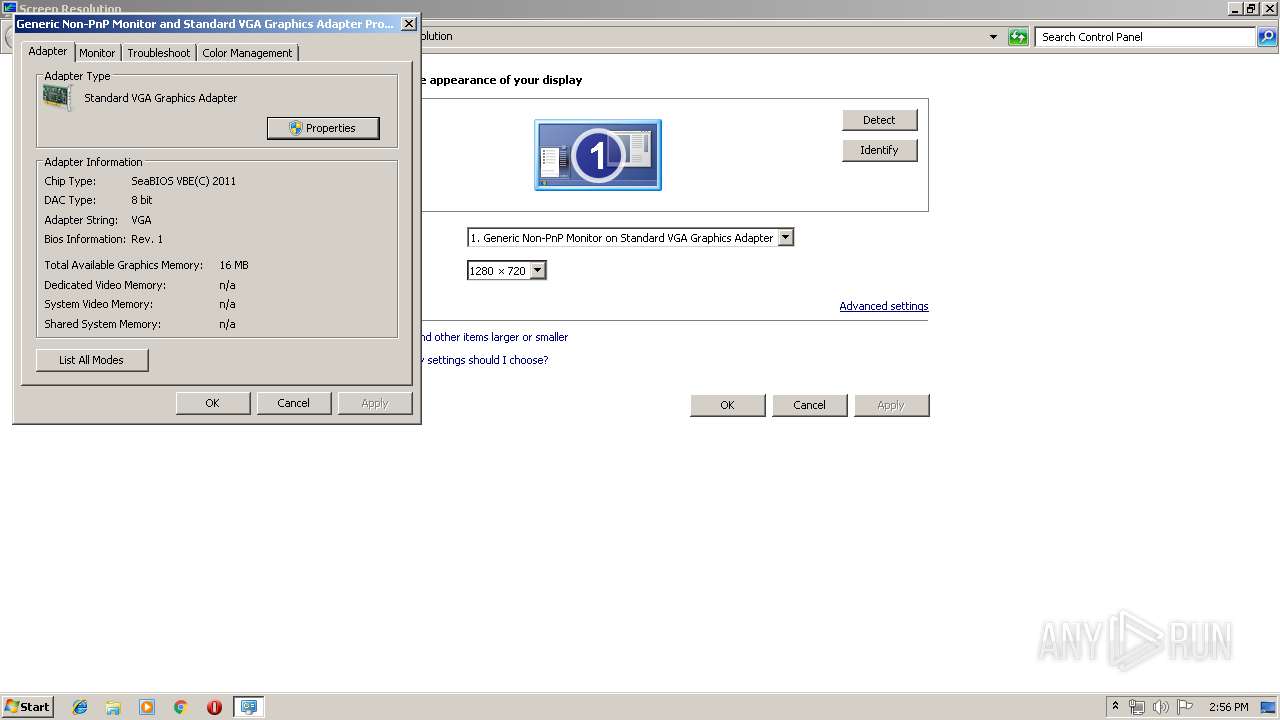The width and height of the screenshot is (1280, 720).
Task: Click the 'Dedicated Video Memory:' label
Action: point(105,285)
